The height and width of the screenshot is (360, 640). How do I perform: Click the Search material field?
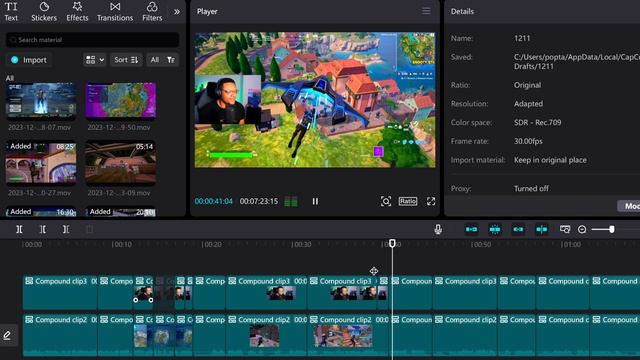click(x=93, y=40)
